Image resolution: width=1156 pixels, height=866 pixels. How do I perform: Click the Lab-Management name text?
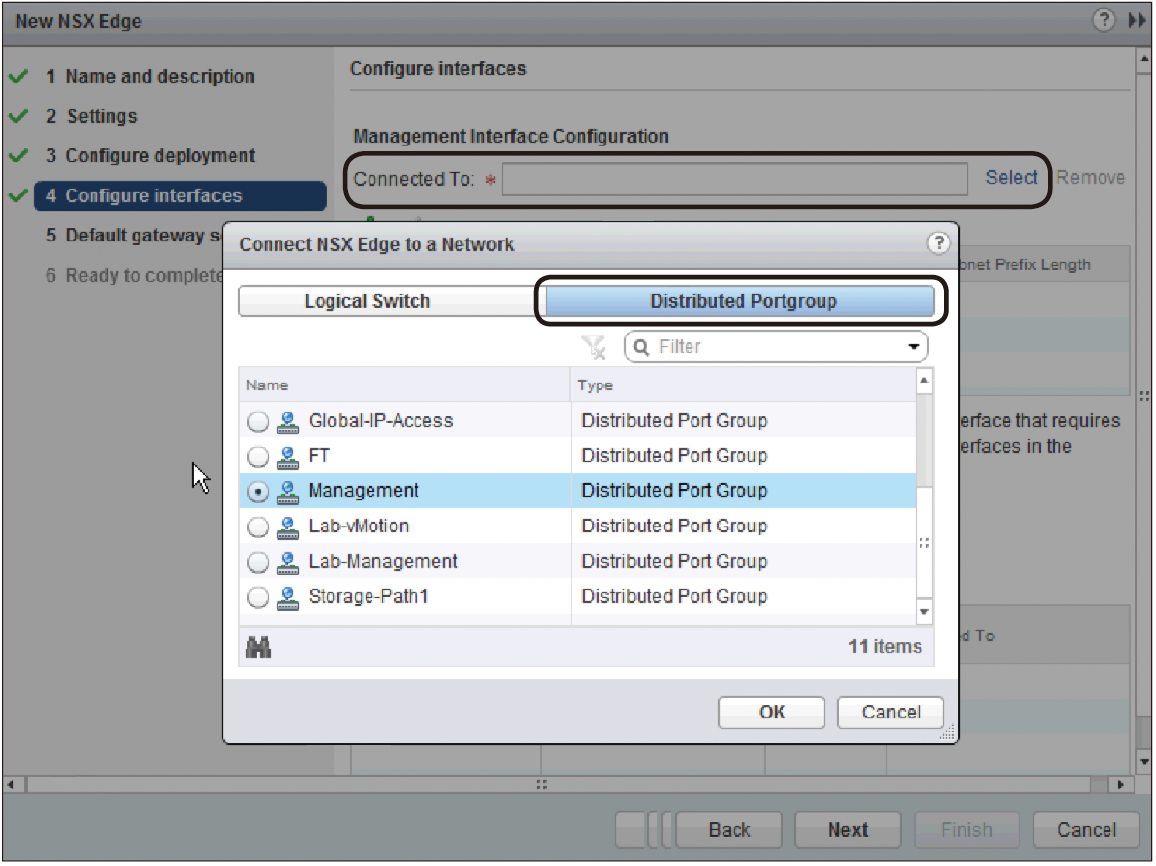(383, 562)
